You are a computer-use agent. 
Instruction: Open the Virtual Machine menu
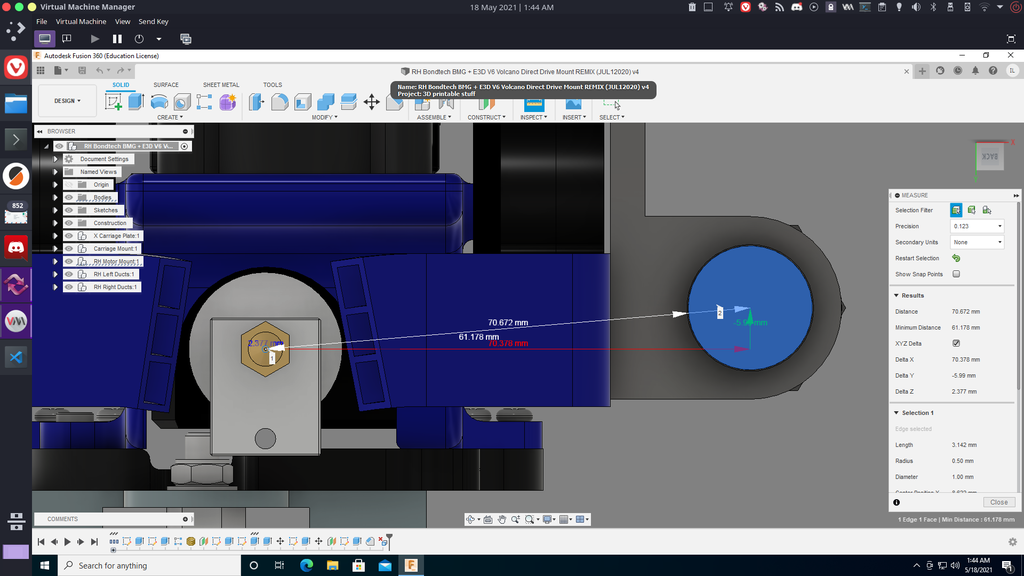(x=81, y=22)
